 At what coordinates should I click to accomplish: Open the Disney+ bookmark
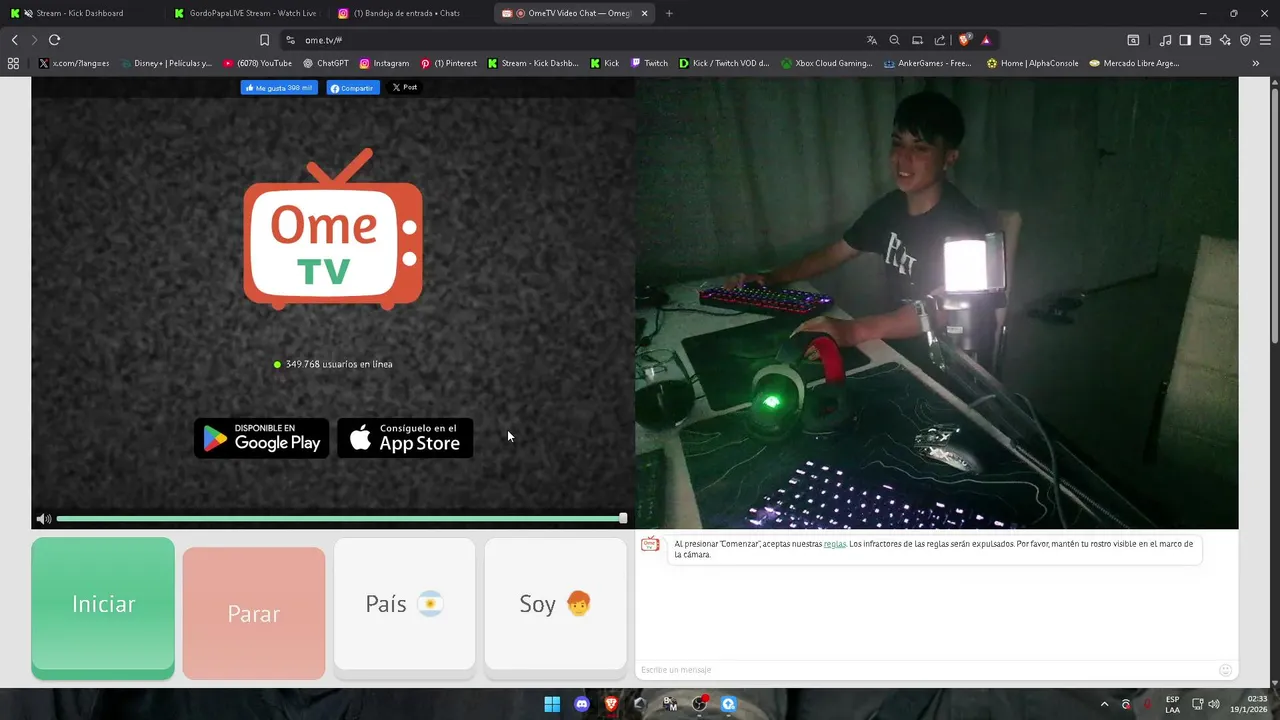pyautogui.click(x=167, y=63)
